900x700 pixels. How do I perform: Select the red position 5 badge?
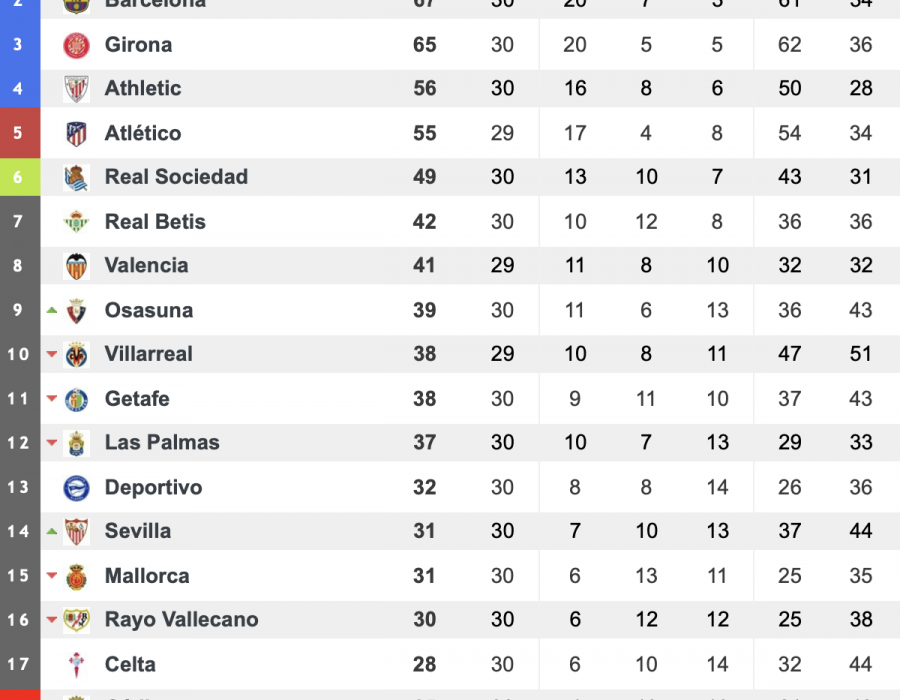20,133
